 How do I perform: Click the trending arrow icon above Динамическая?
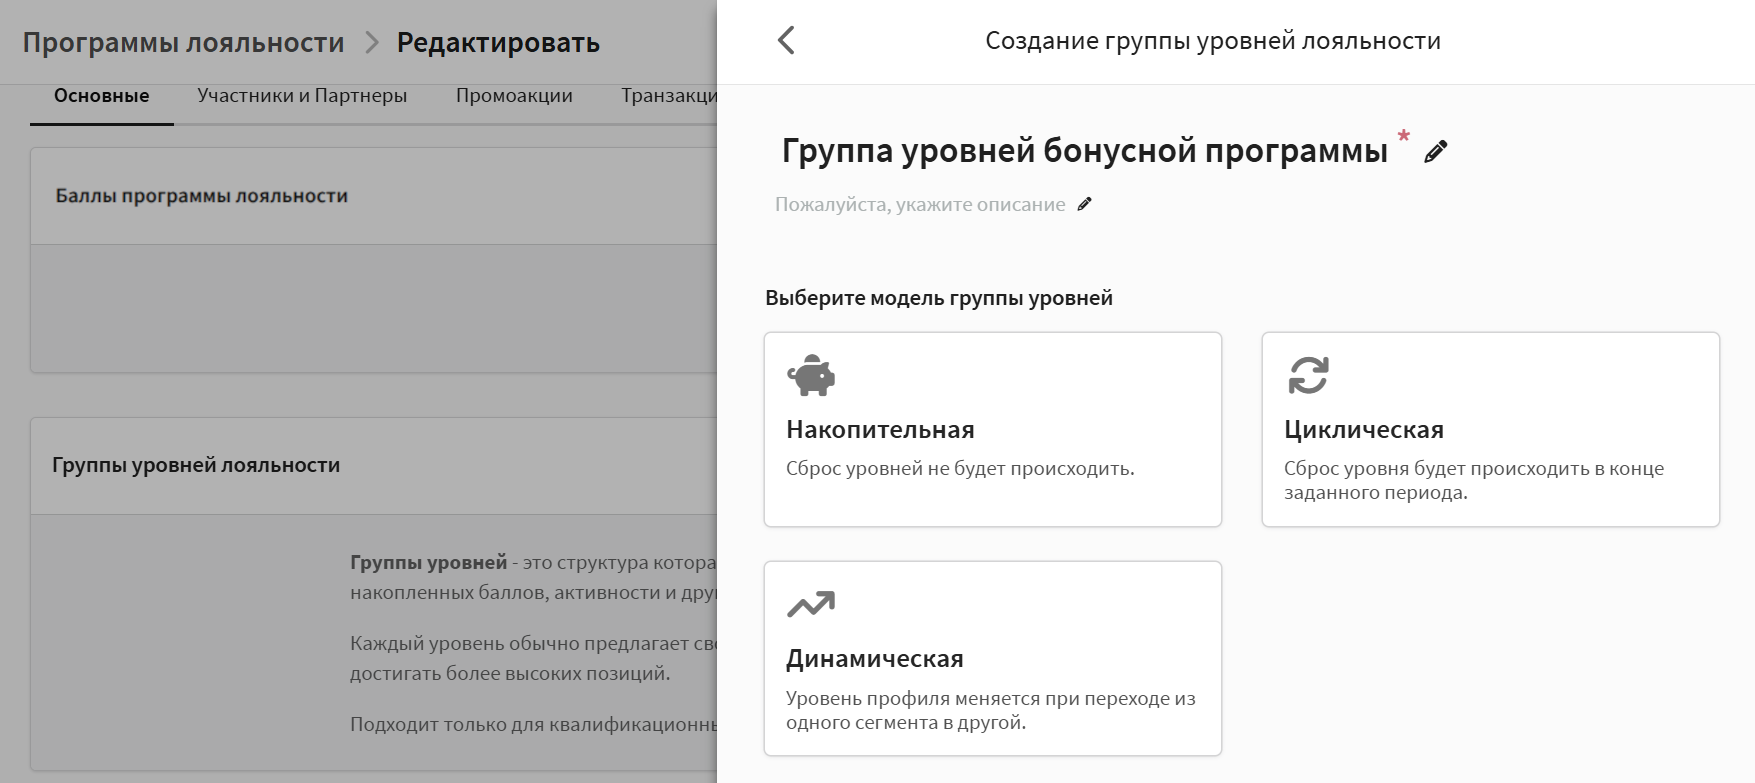tap(811, 605)
